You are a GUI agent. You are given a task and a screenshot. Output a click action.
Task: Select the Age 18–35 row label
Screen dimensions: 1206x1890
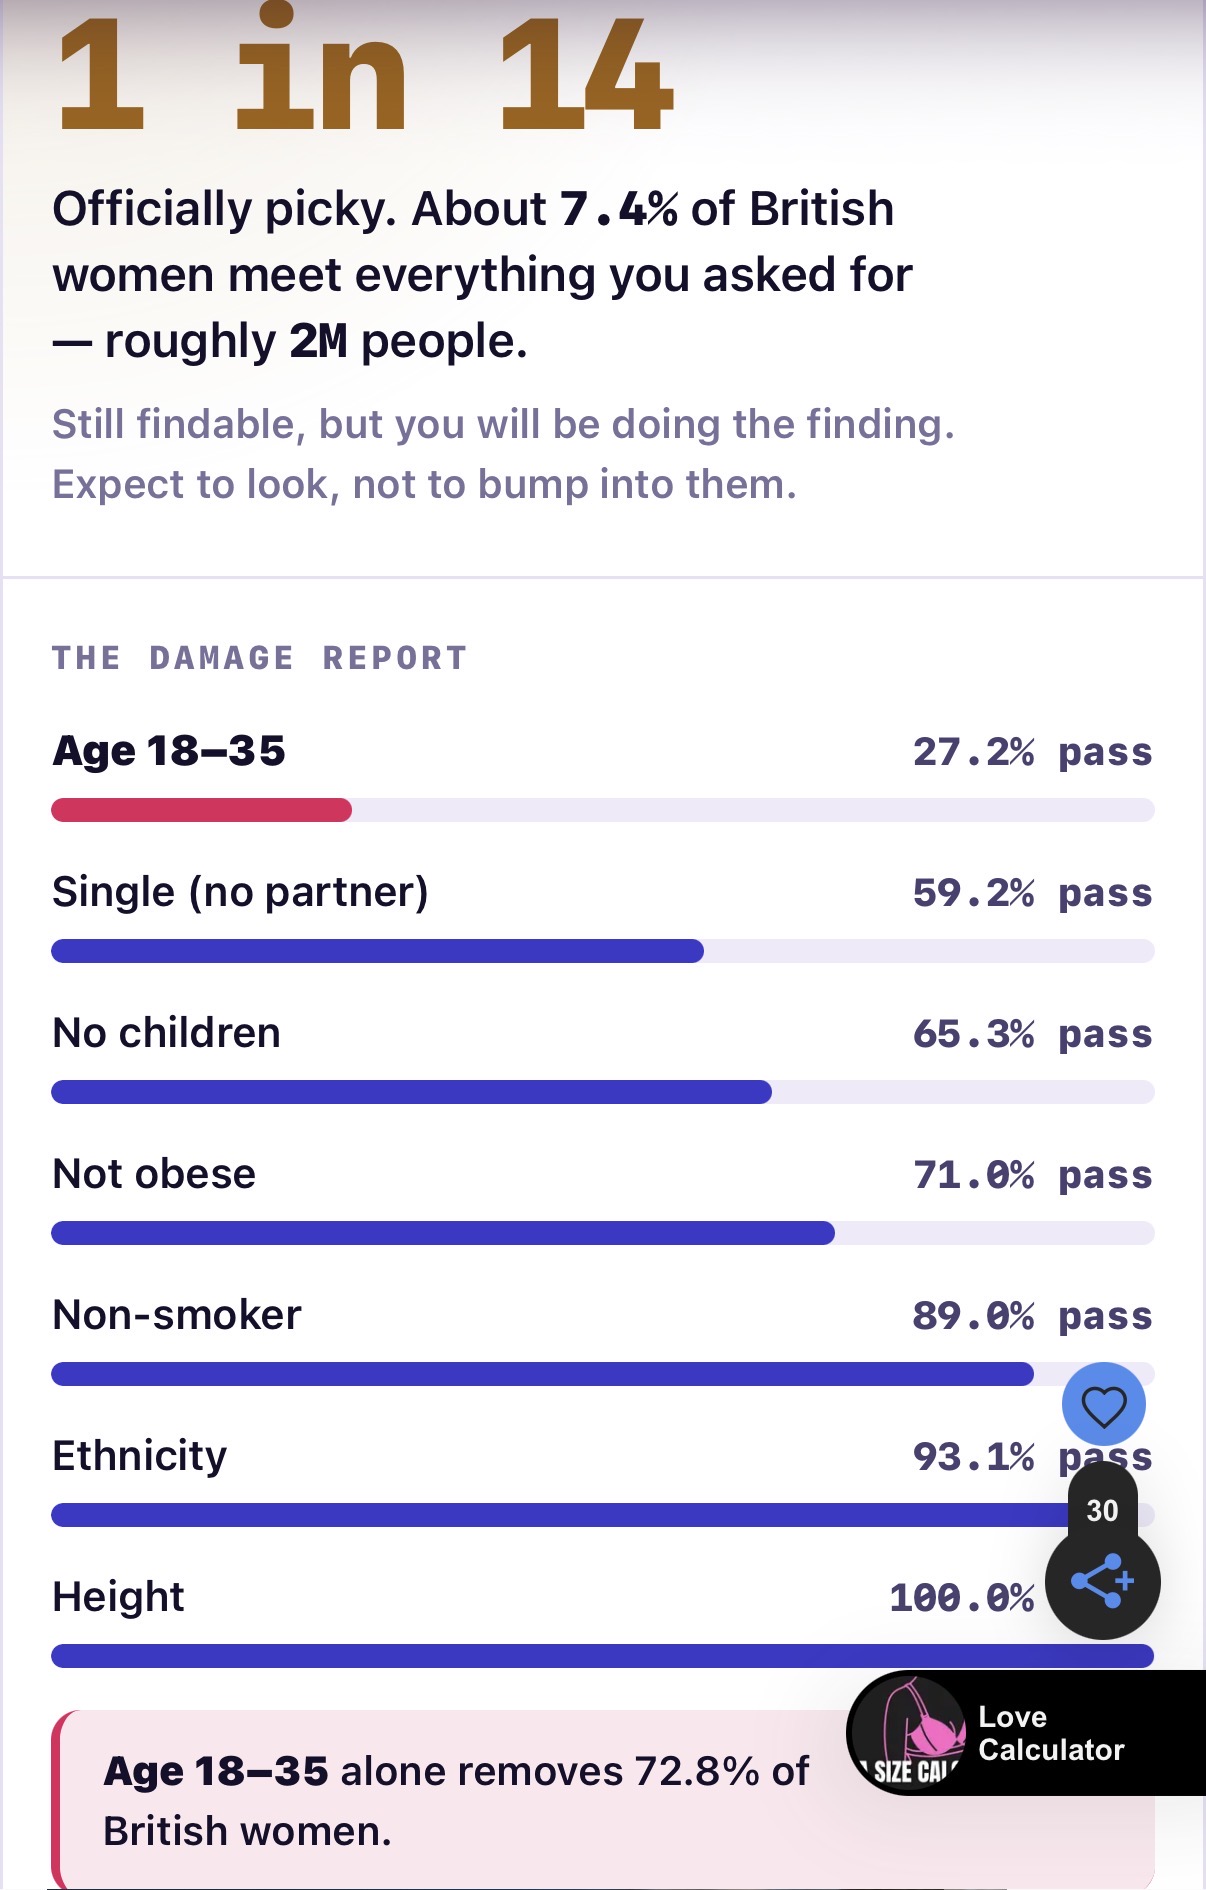click(169, 751)
